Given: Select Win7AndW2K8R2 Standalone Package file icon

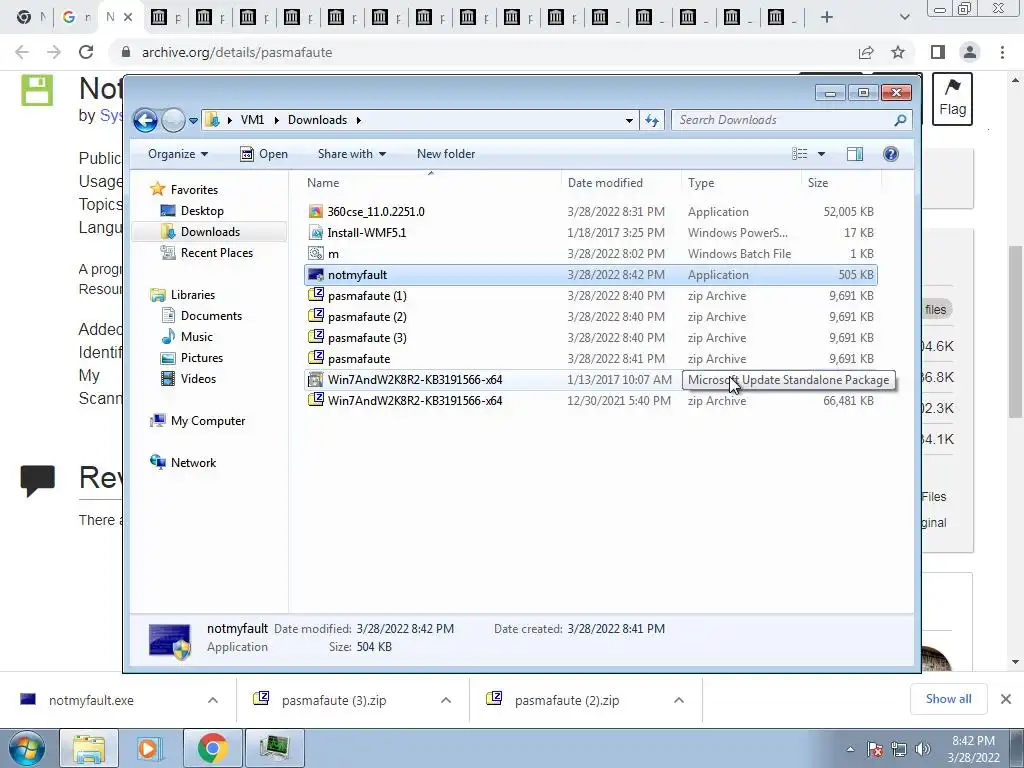Looking at the screenshot, I should [316, 379].
